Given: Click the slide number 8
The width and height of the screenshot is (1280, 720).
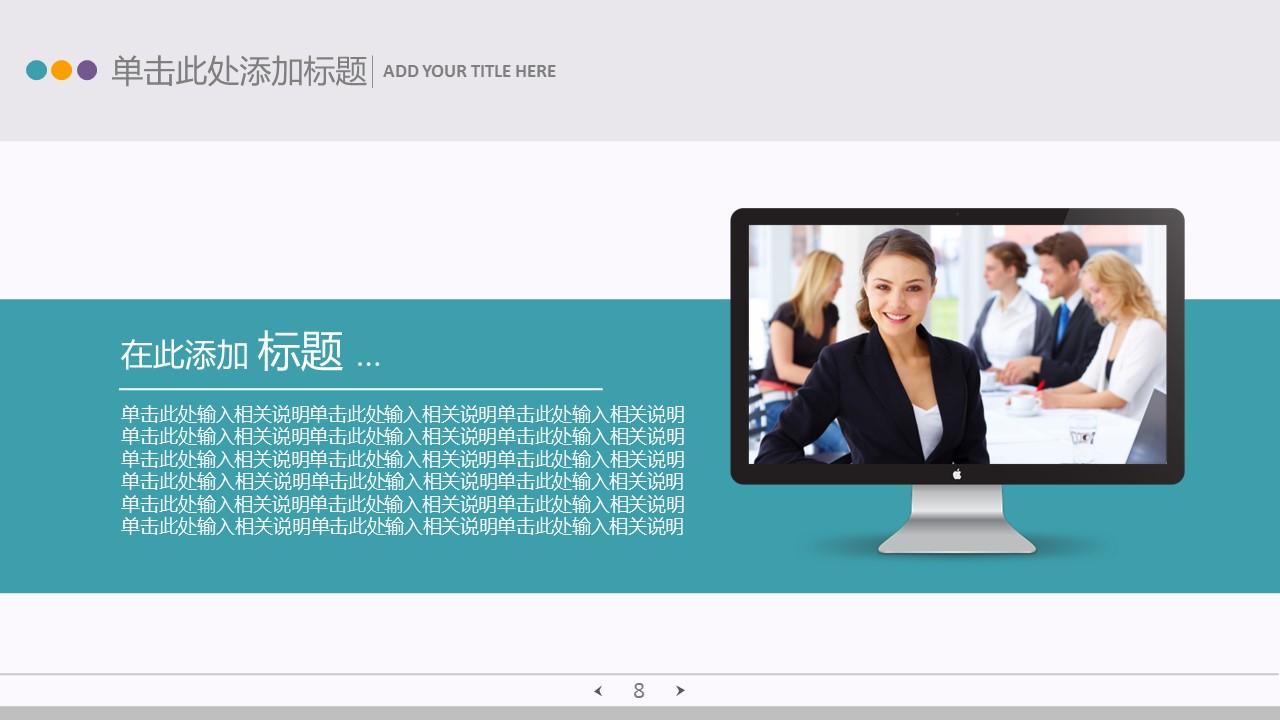Looking at the screenshot, I should [x=639, y=691].
